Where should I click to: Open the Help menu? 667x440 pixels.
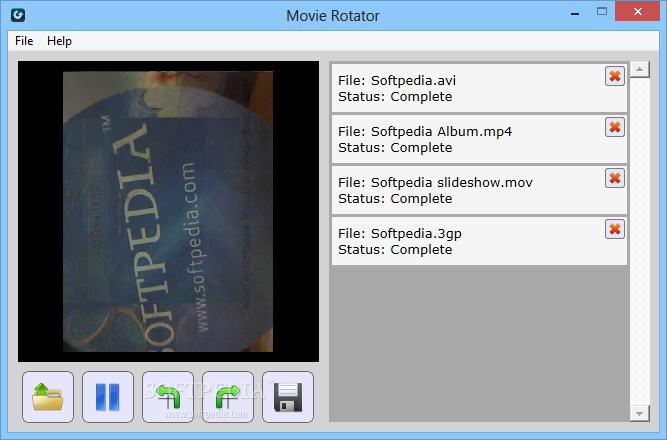click(59, 41)
